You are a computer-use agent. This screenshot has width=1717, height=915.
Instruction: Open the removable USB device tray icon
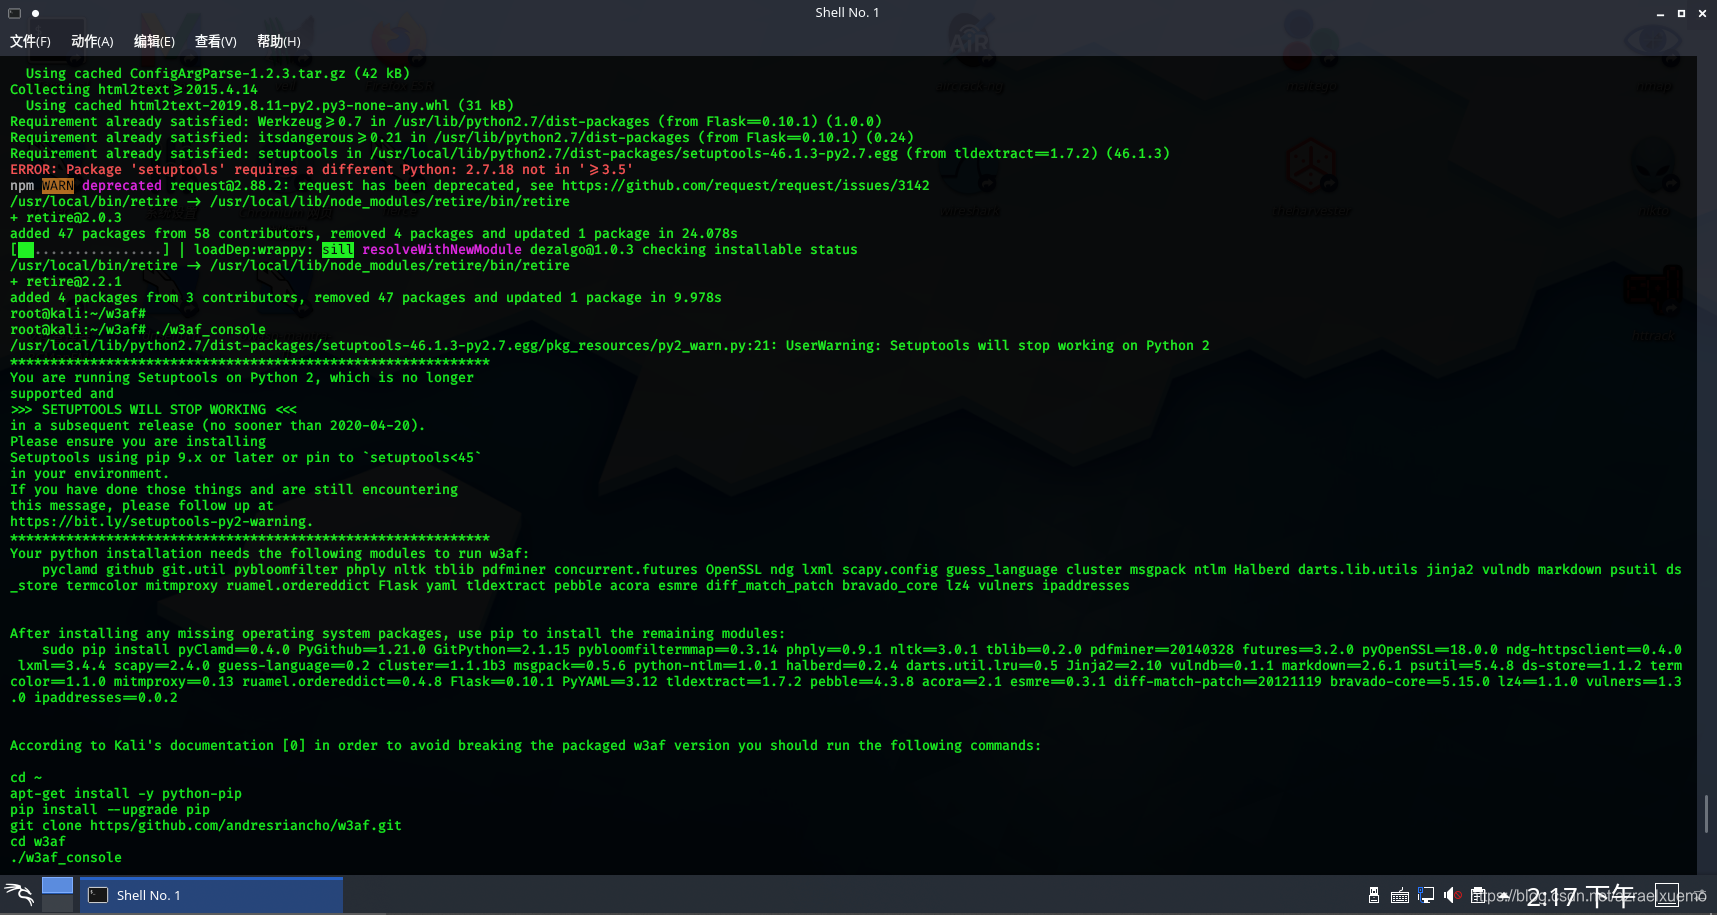[x=1374, y=895]
